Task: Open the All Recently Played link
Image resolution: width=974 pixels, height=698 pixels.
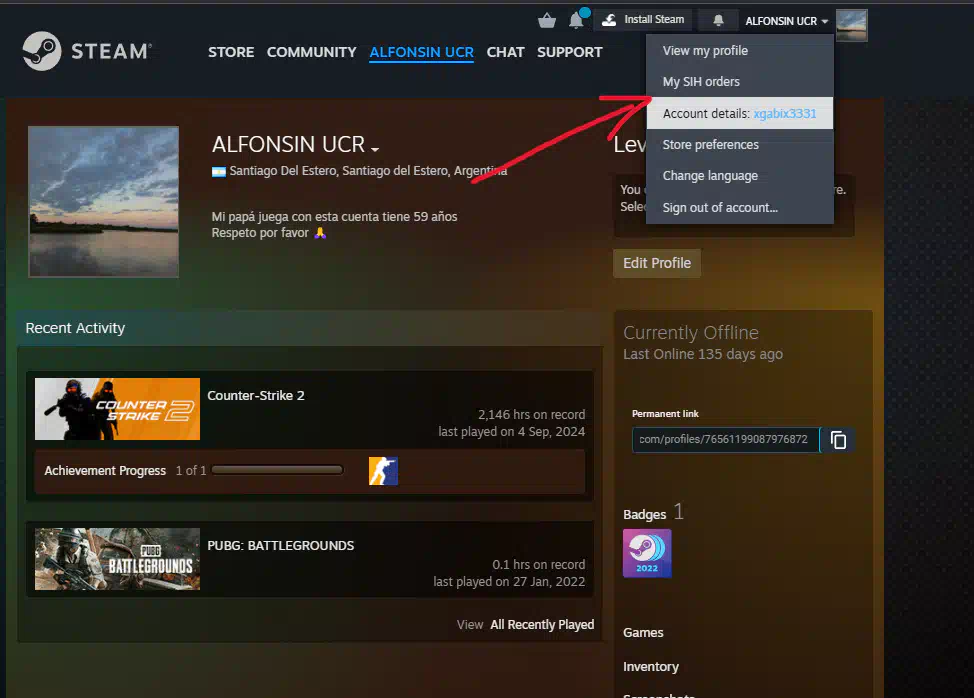Action: (541, 625)
